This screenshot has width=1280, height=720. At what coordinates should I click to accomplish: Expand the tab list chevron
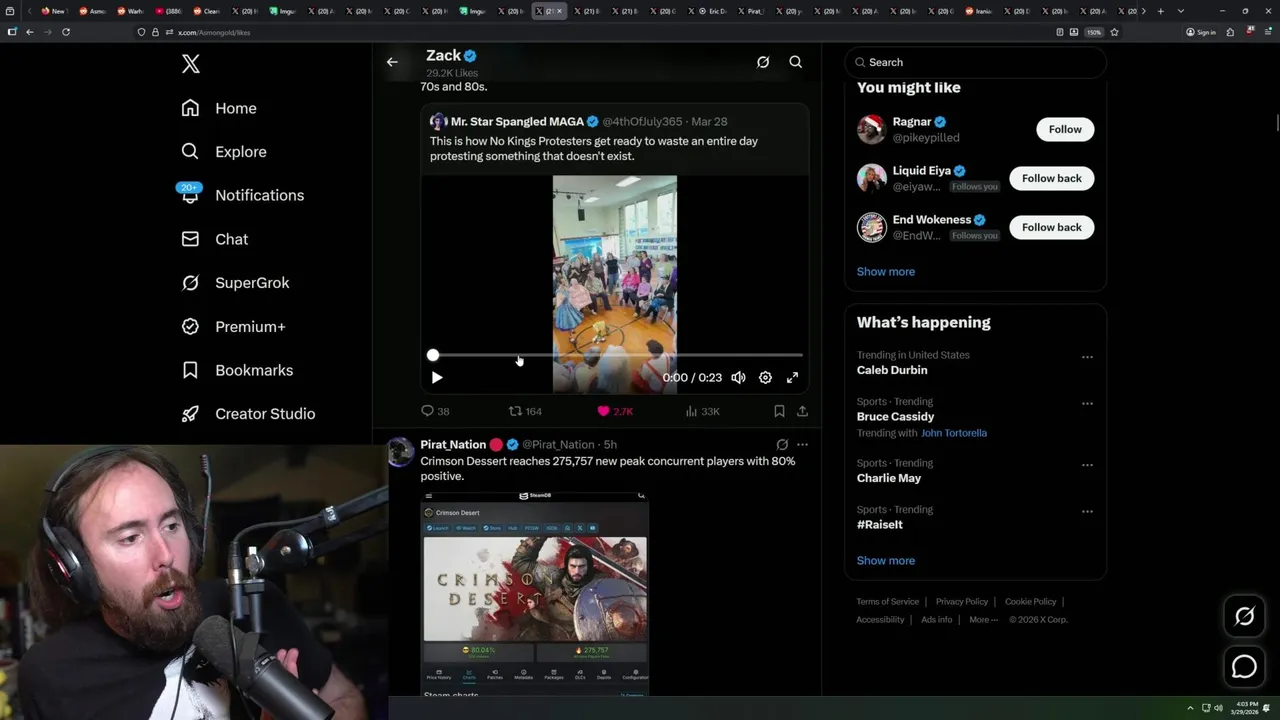(x=1181, y=11)
